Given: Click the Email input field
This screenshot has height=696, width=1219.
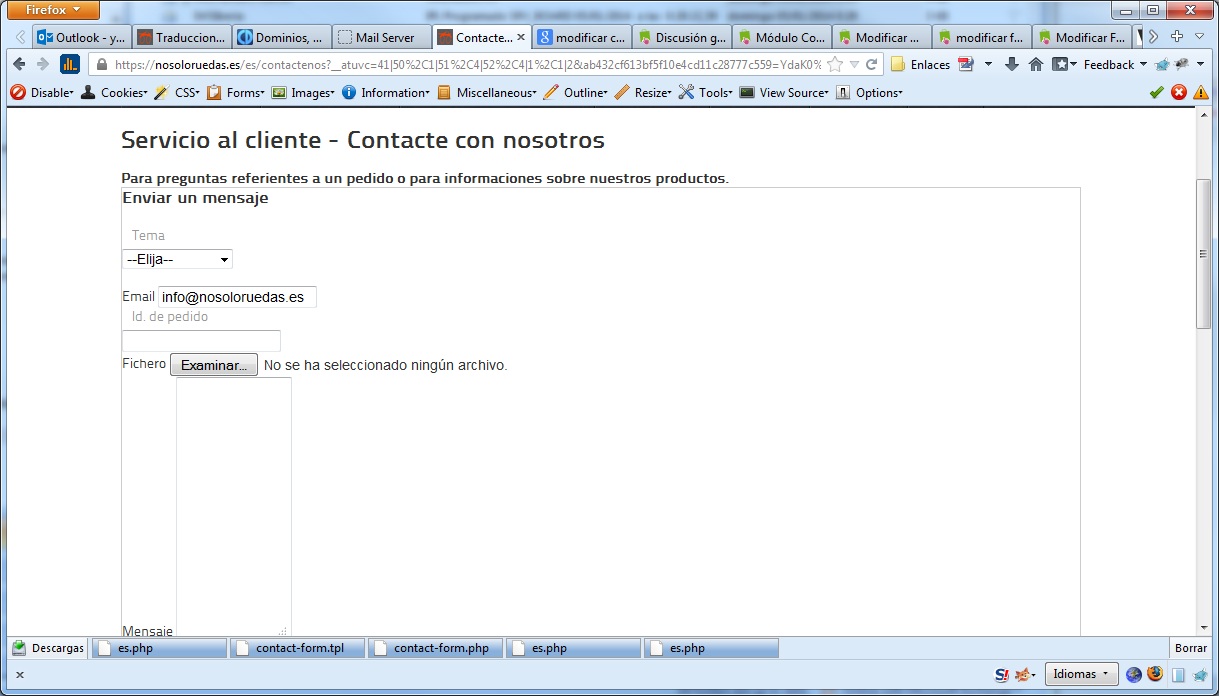Looking at the screenshot, I should [237, 297].
